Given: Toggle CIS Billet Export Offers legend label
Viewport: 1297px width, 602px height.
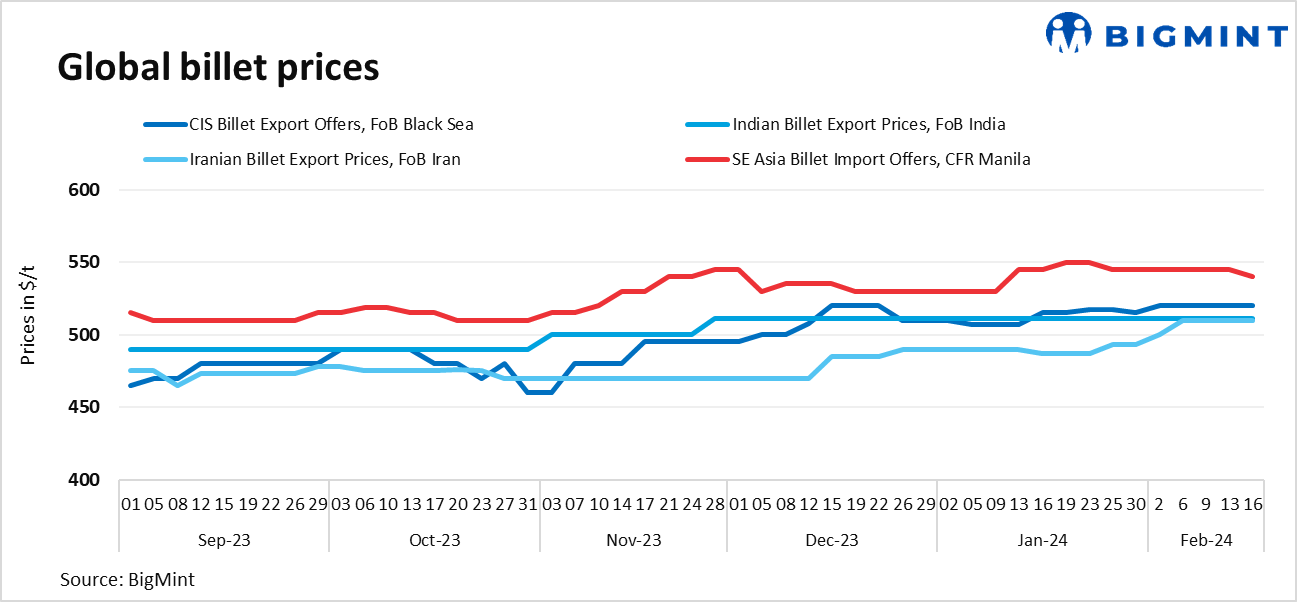Looking at the screenshot, I should coord(331,125).
